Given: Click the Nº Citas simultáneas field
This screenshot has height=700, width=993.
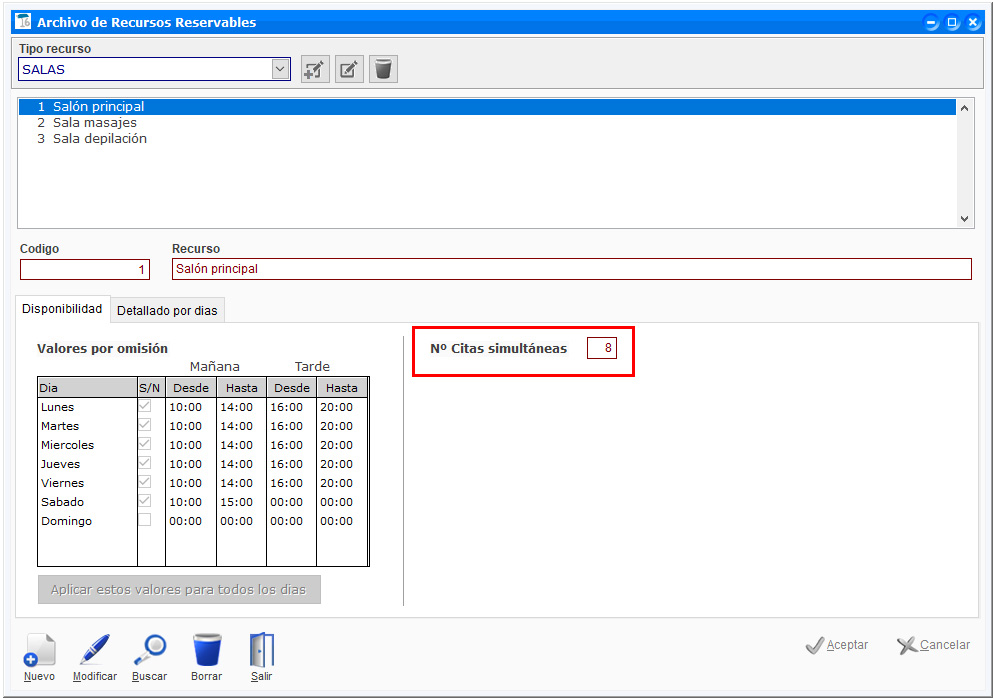Looking at the screenshot, I should click(602, 348).
